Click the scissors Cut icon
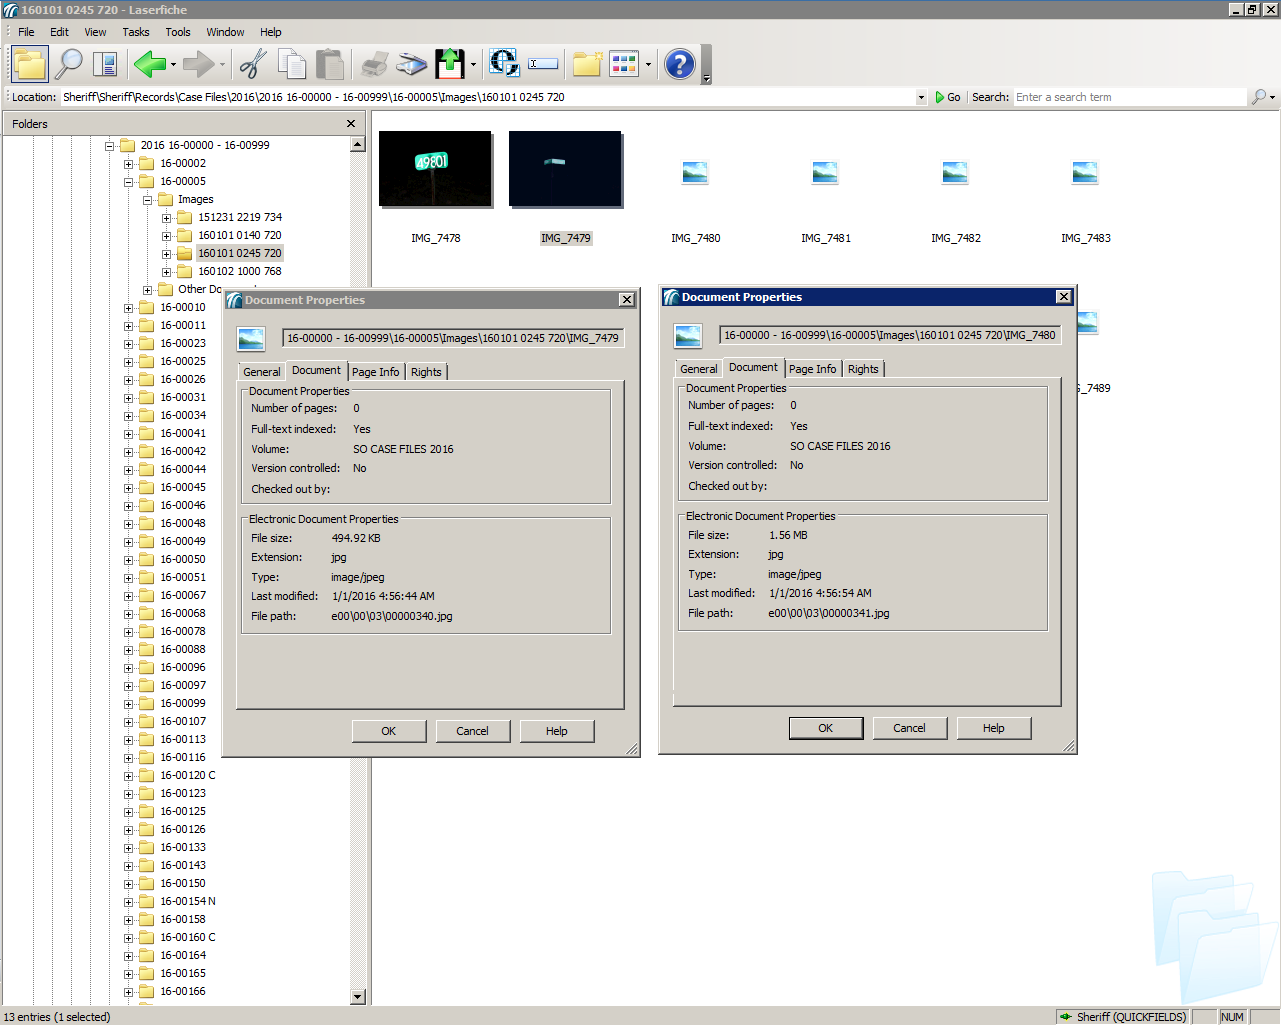This screenshot has height=1028, width=1283. (252, 64)
